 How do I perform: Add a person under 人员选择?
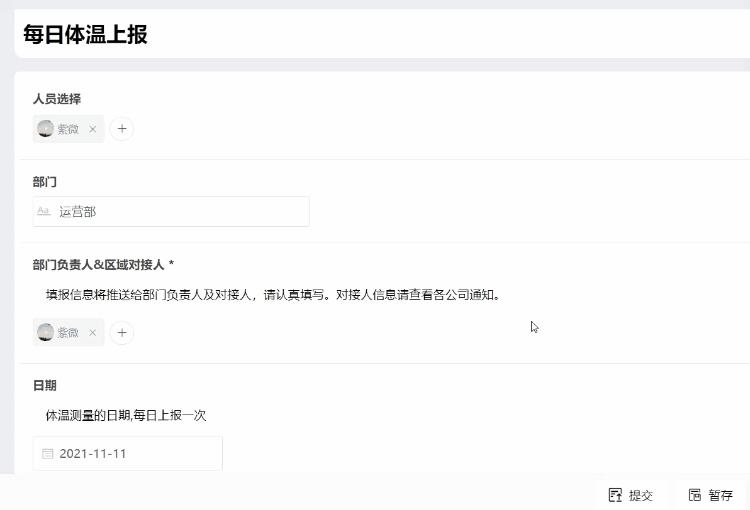coord(121,129)
